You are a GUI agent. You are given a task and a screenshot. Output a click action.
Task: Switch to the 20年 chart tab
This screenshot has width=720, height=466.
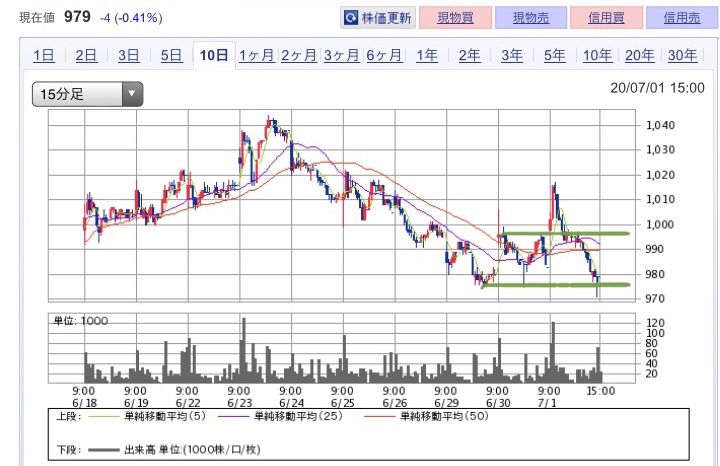(x=640, y=56)
